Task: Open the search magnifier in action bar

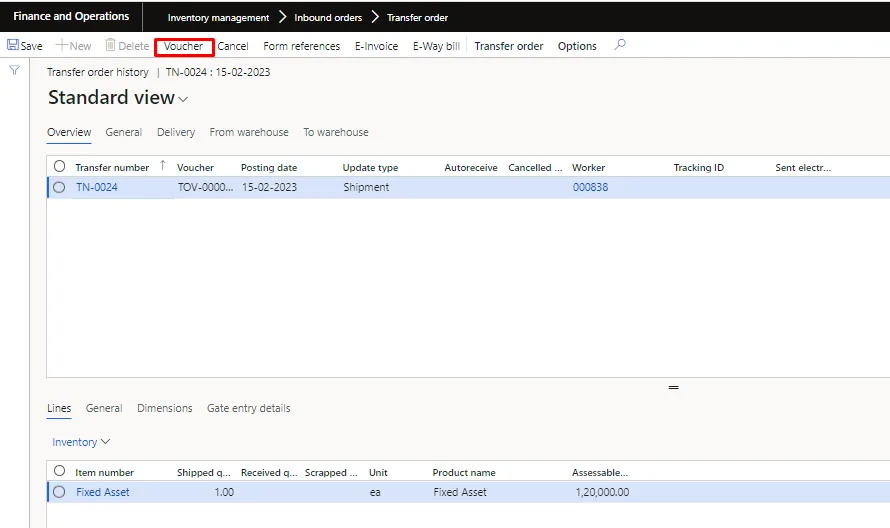Action: coord(620,44)
